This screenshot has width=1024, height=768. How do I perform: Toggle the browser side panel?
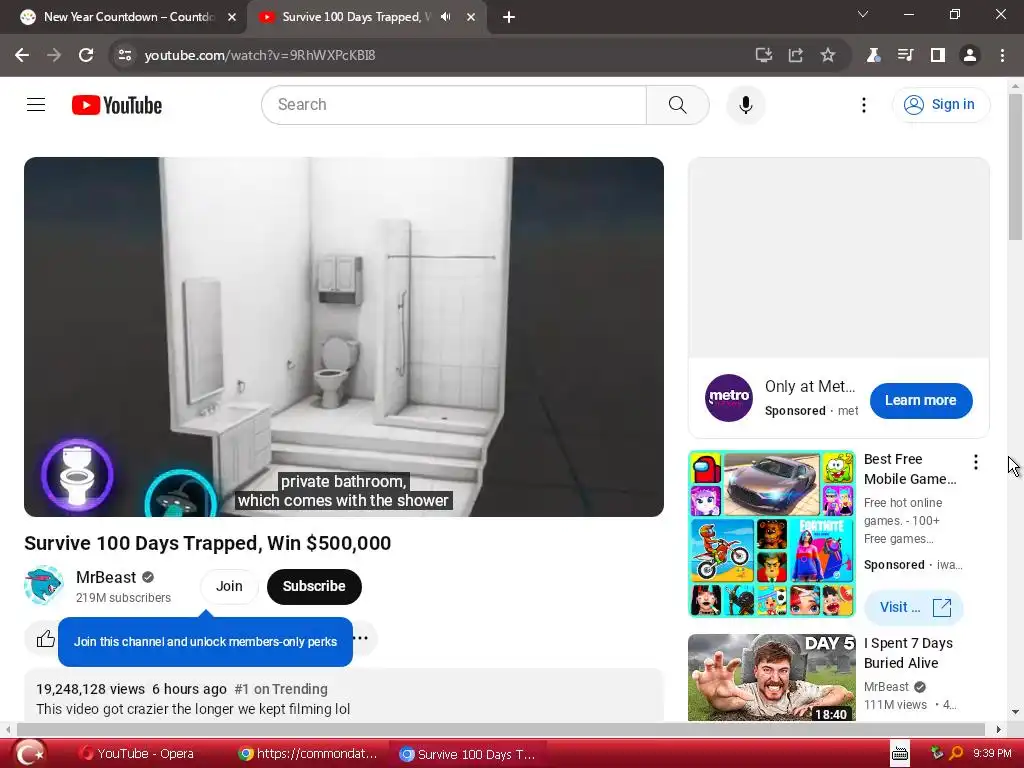[938, 56]
